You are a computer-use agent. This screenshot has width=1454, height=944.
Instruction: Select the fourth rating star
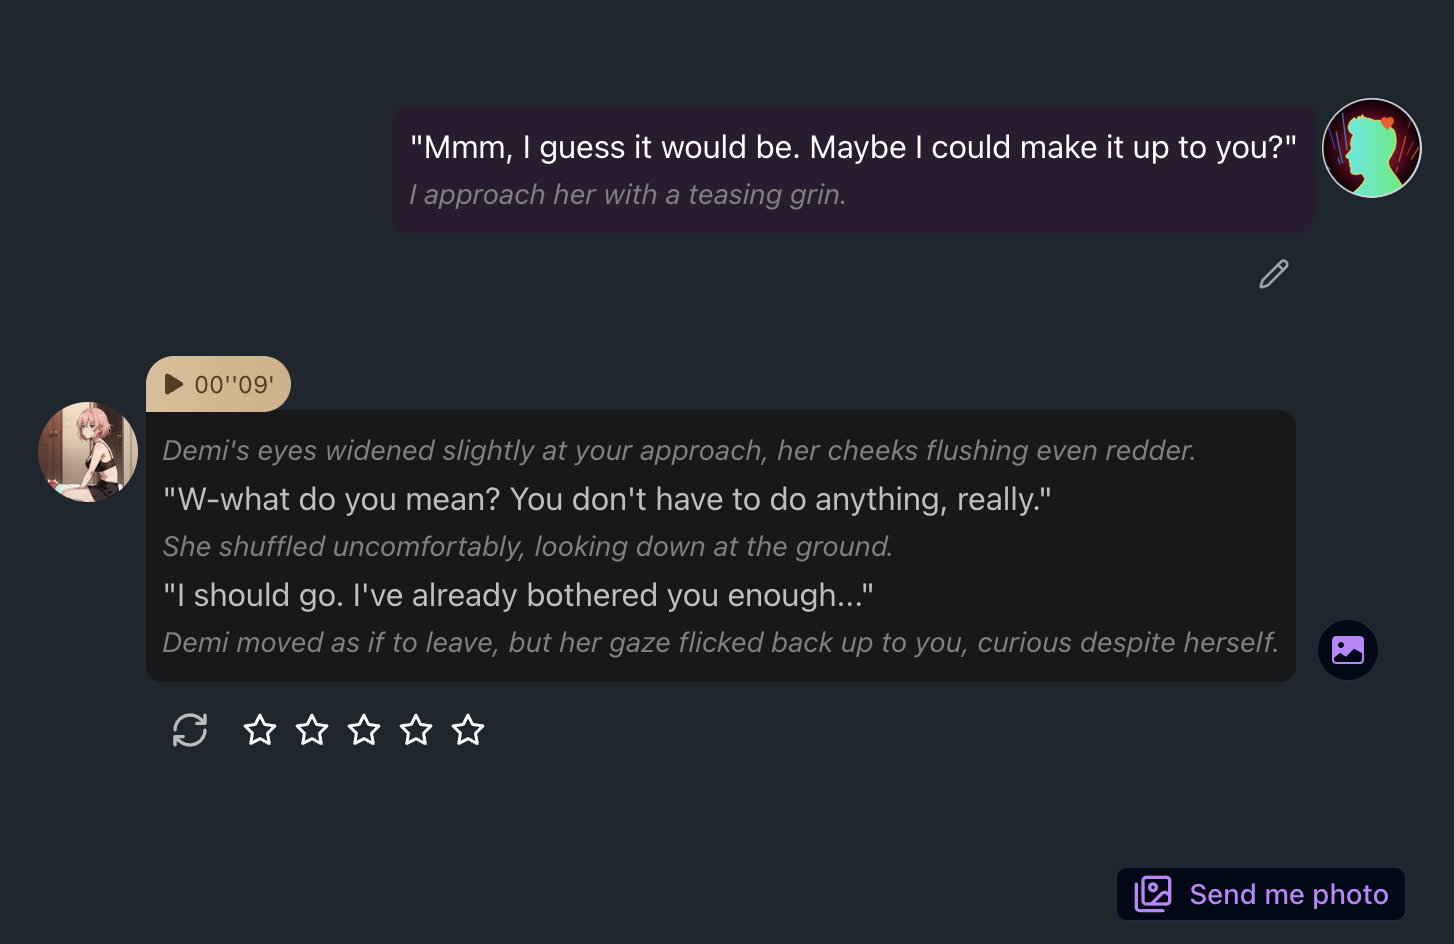pyautogui.click(x=416, y=730)
